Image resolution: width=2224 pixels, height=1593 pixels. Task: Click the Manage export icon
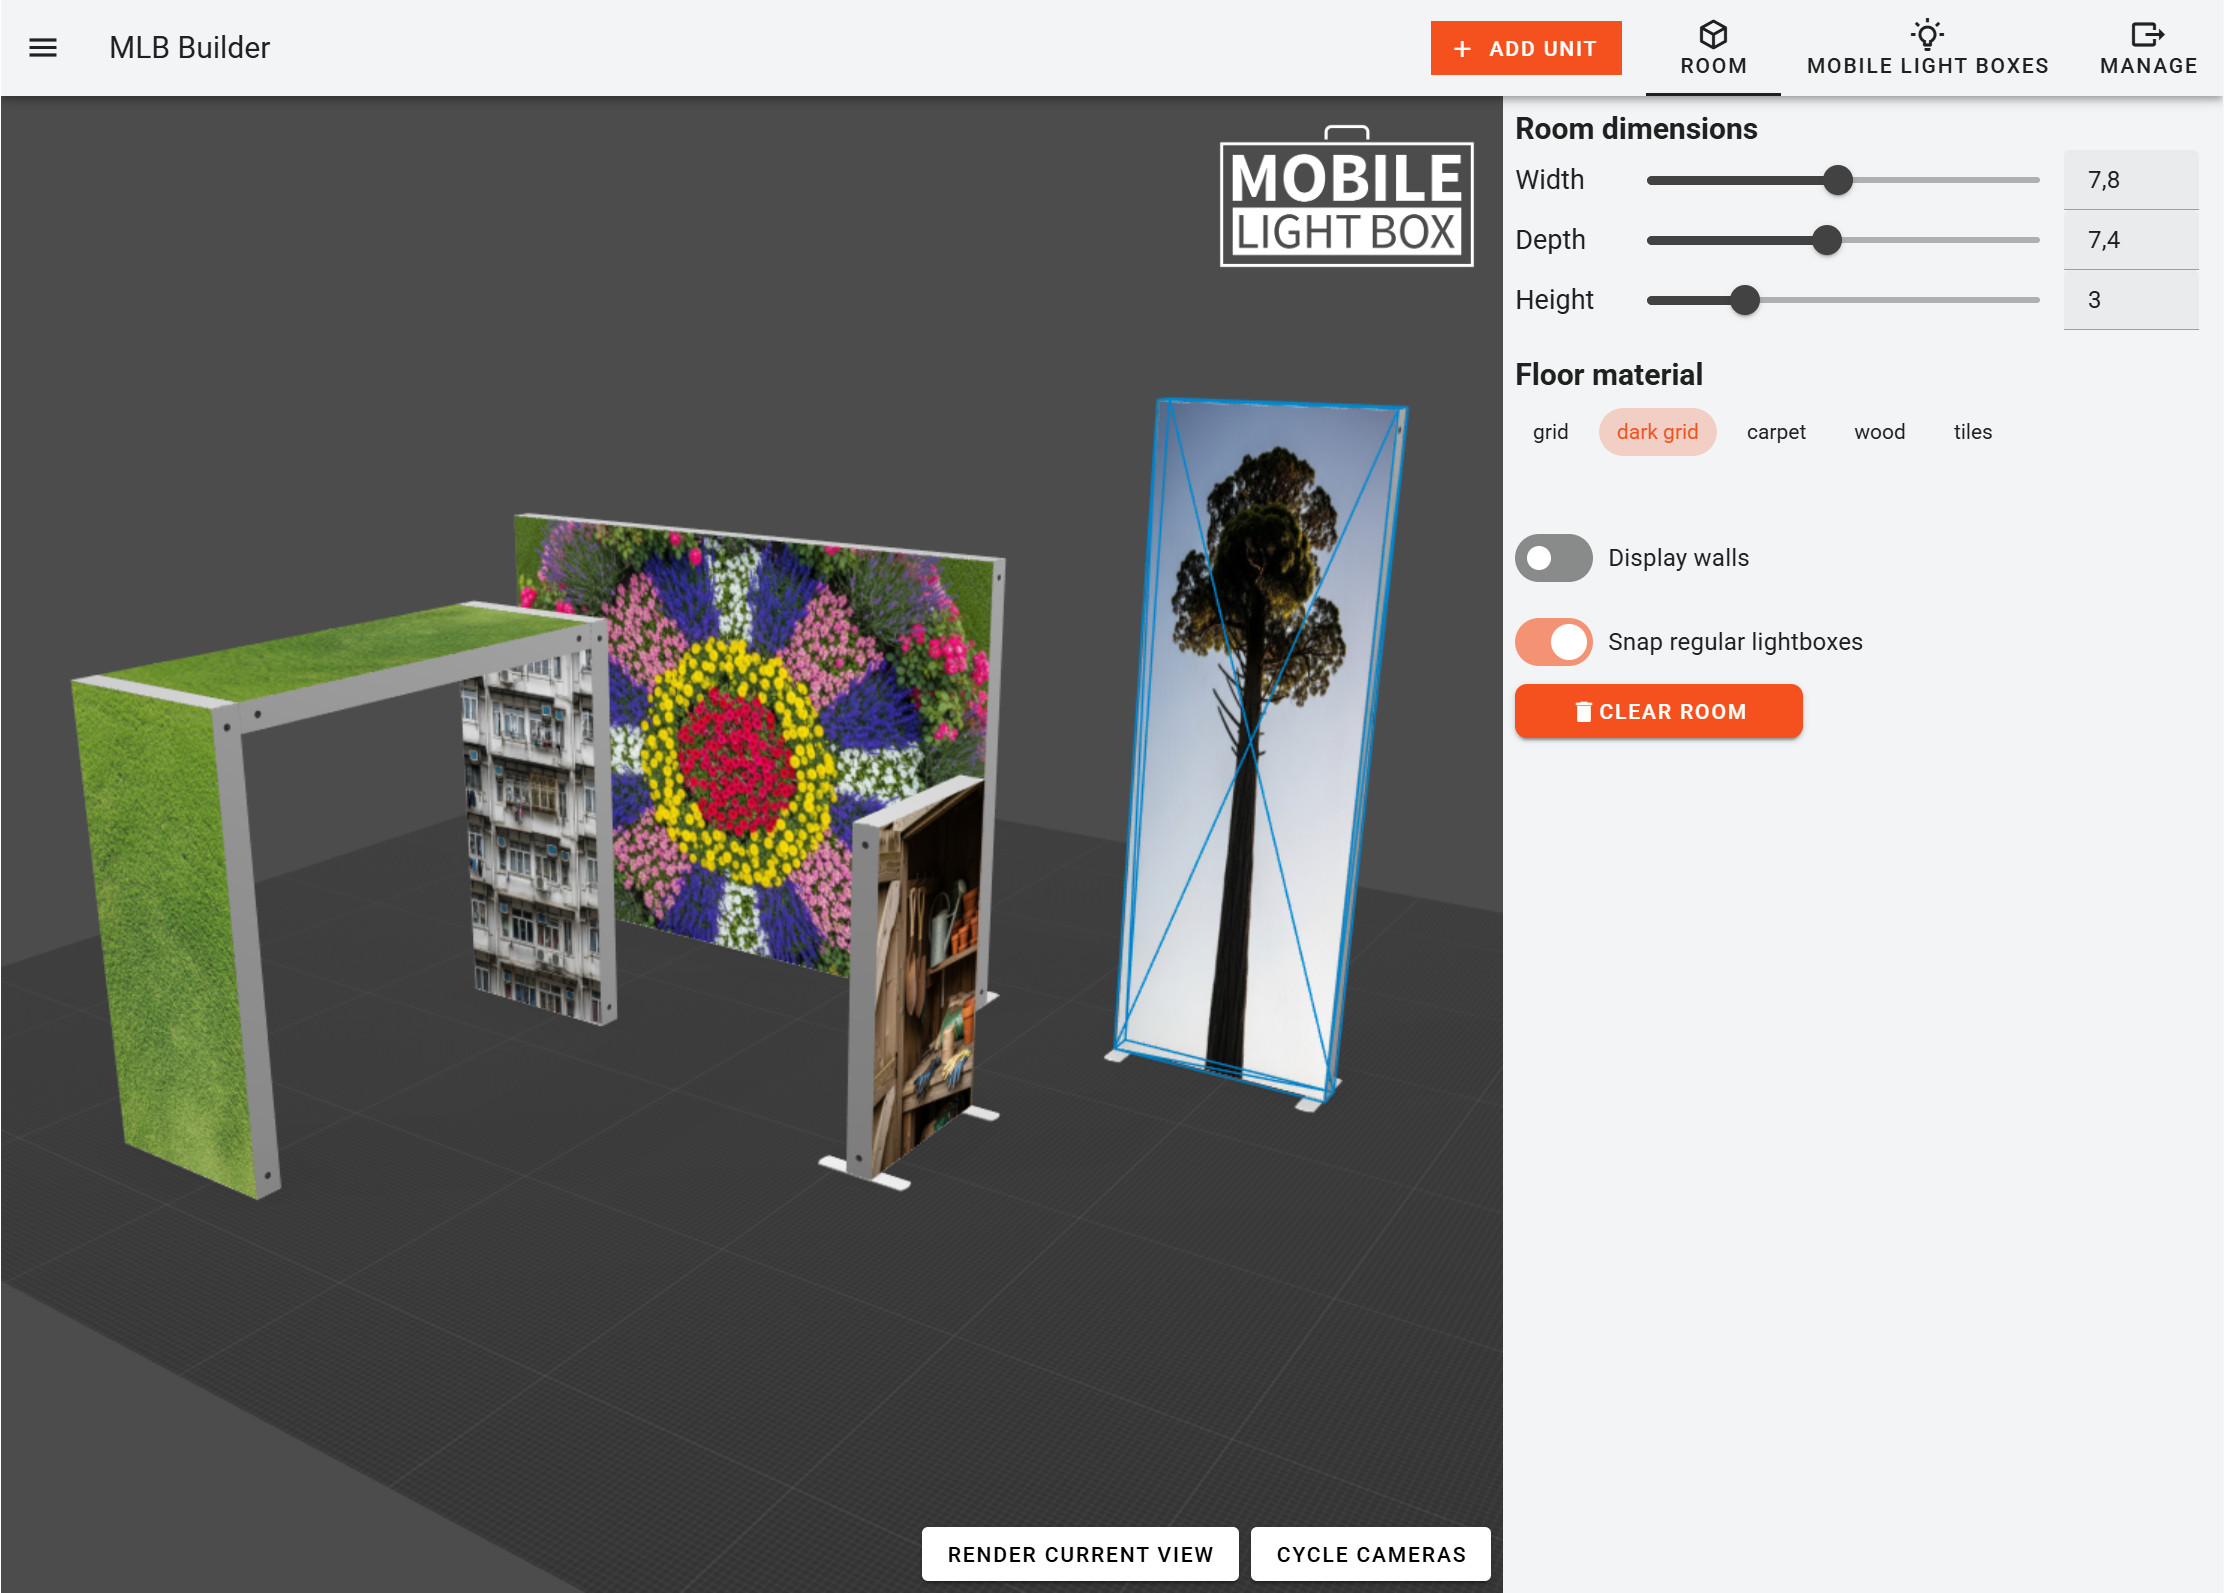coord(2147,35)
